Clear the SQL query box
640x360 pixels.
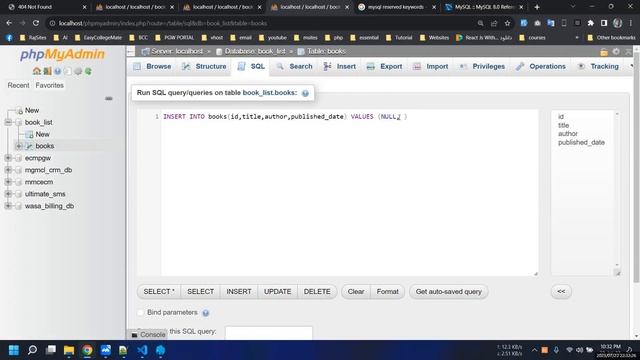356,291
